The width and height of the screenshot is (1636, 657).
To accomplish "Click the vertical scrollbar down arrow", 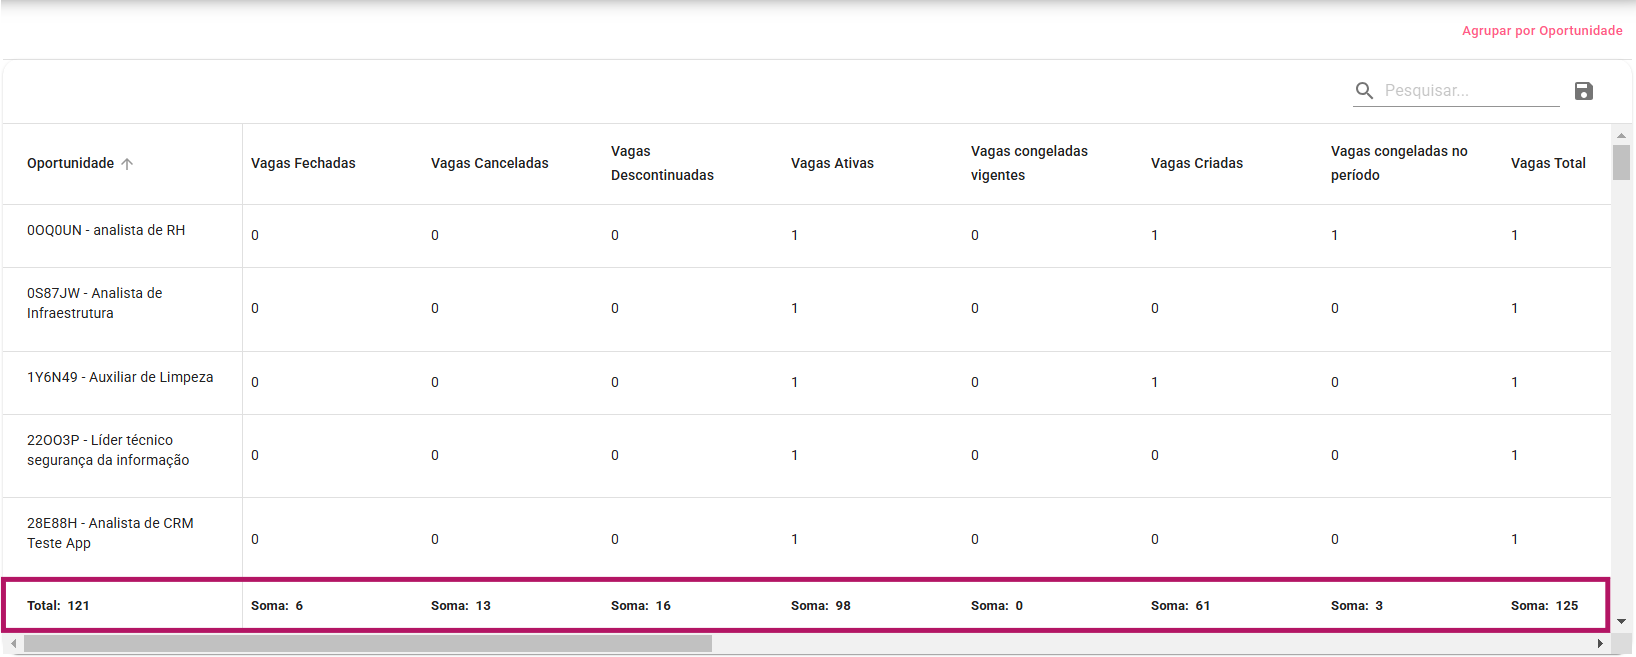I will (x=1621, y=621).
